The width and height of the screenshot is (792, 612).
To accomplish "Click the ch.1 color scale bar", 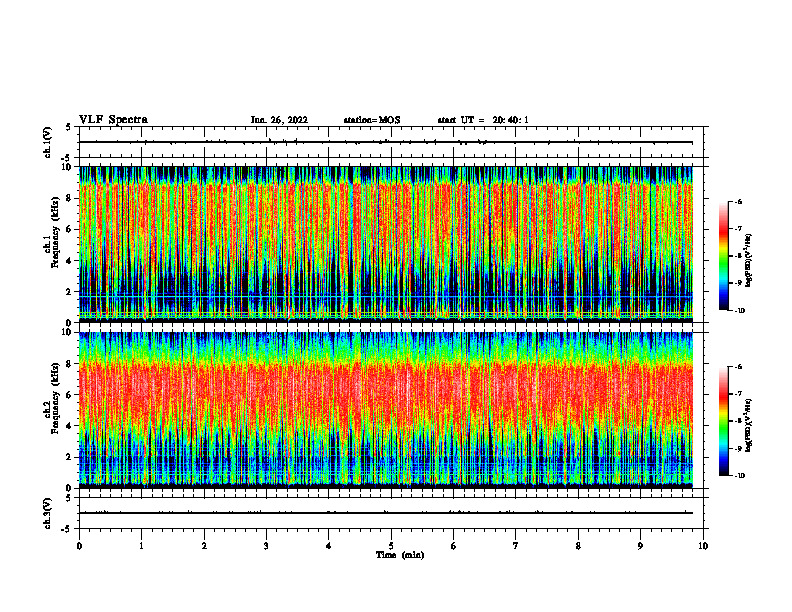I will pyautogui.click(x=724, y=256).
